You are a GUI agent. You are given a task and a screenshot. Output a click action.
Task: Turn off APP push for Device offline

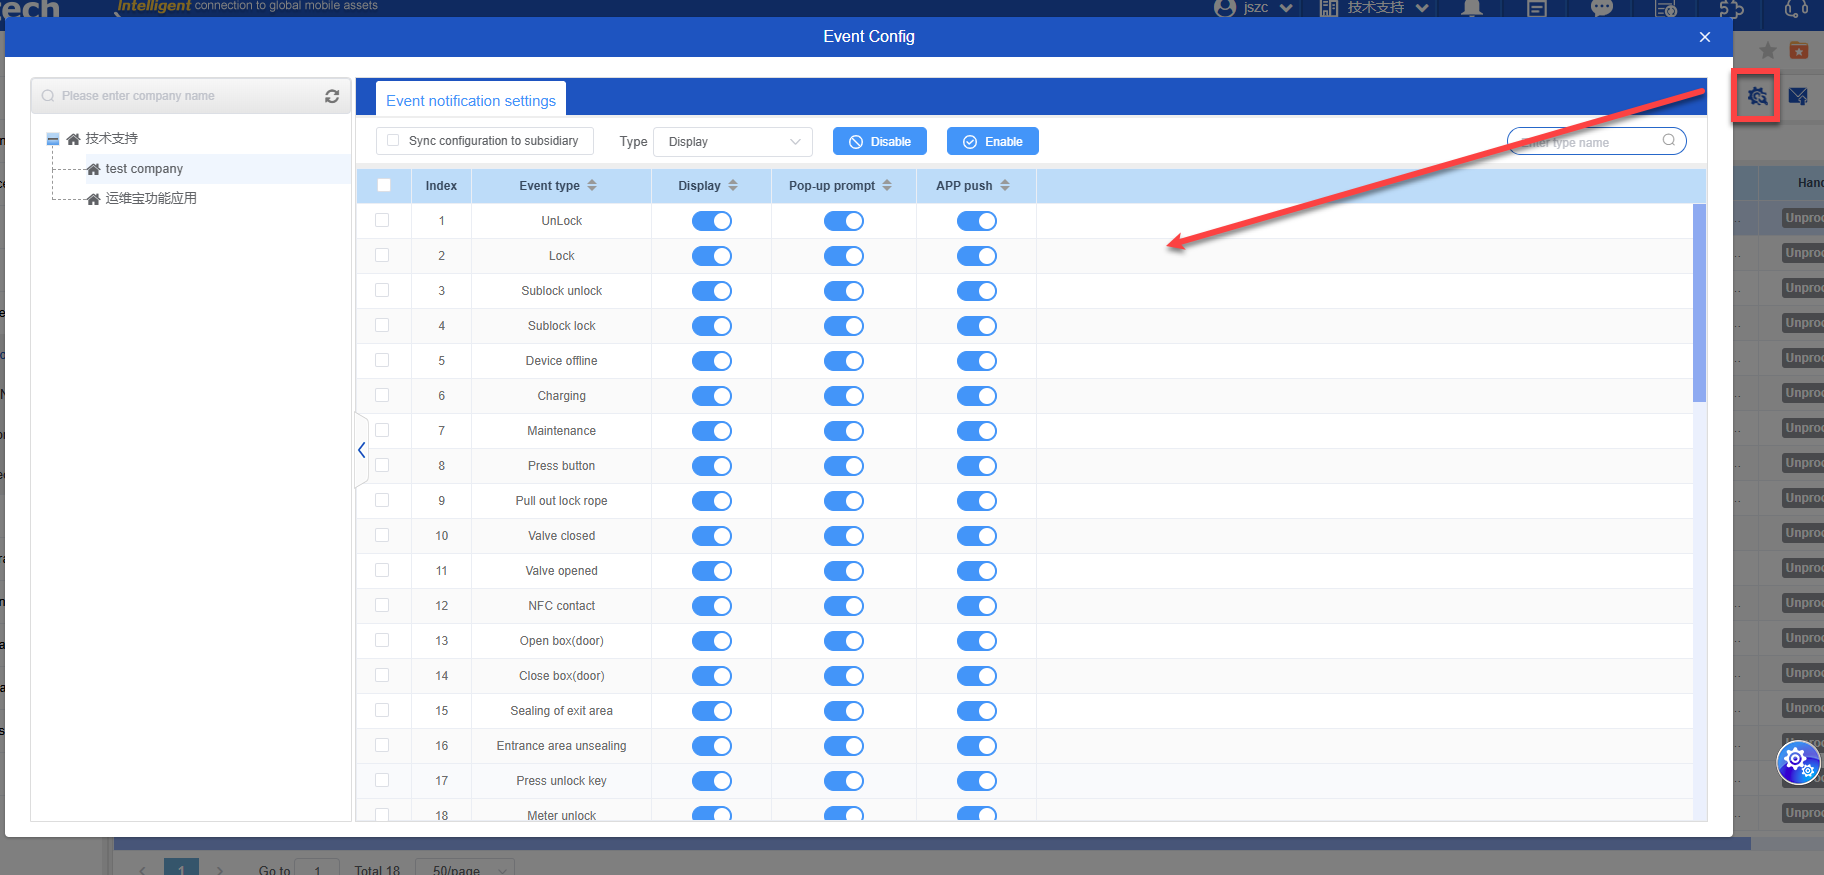976,361
